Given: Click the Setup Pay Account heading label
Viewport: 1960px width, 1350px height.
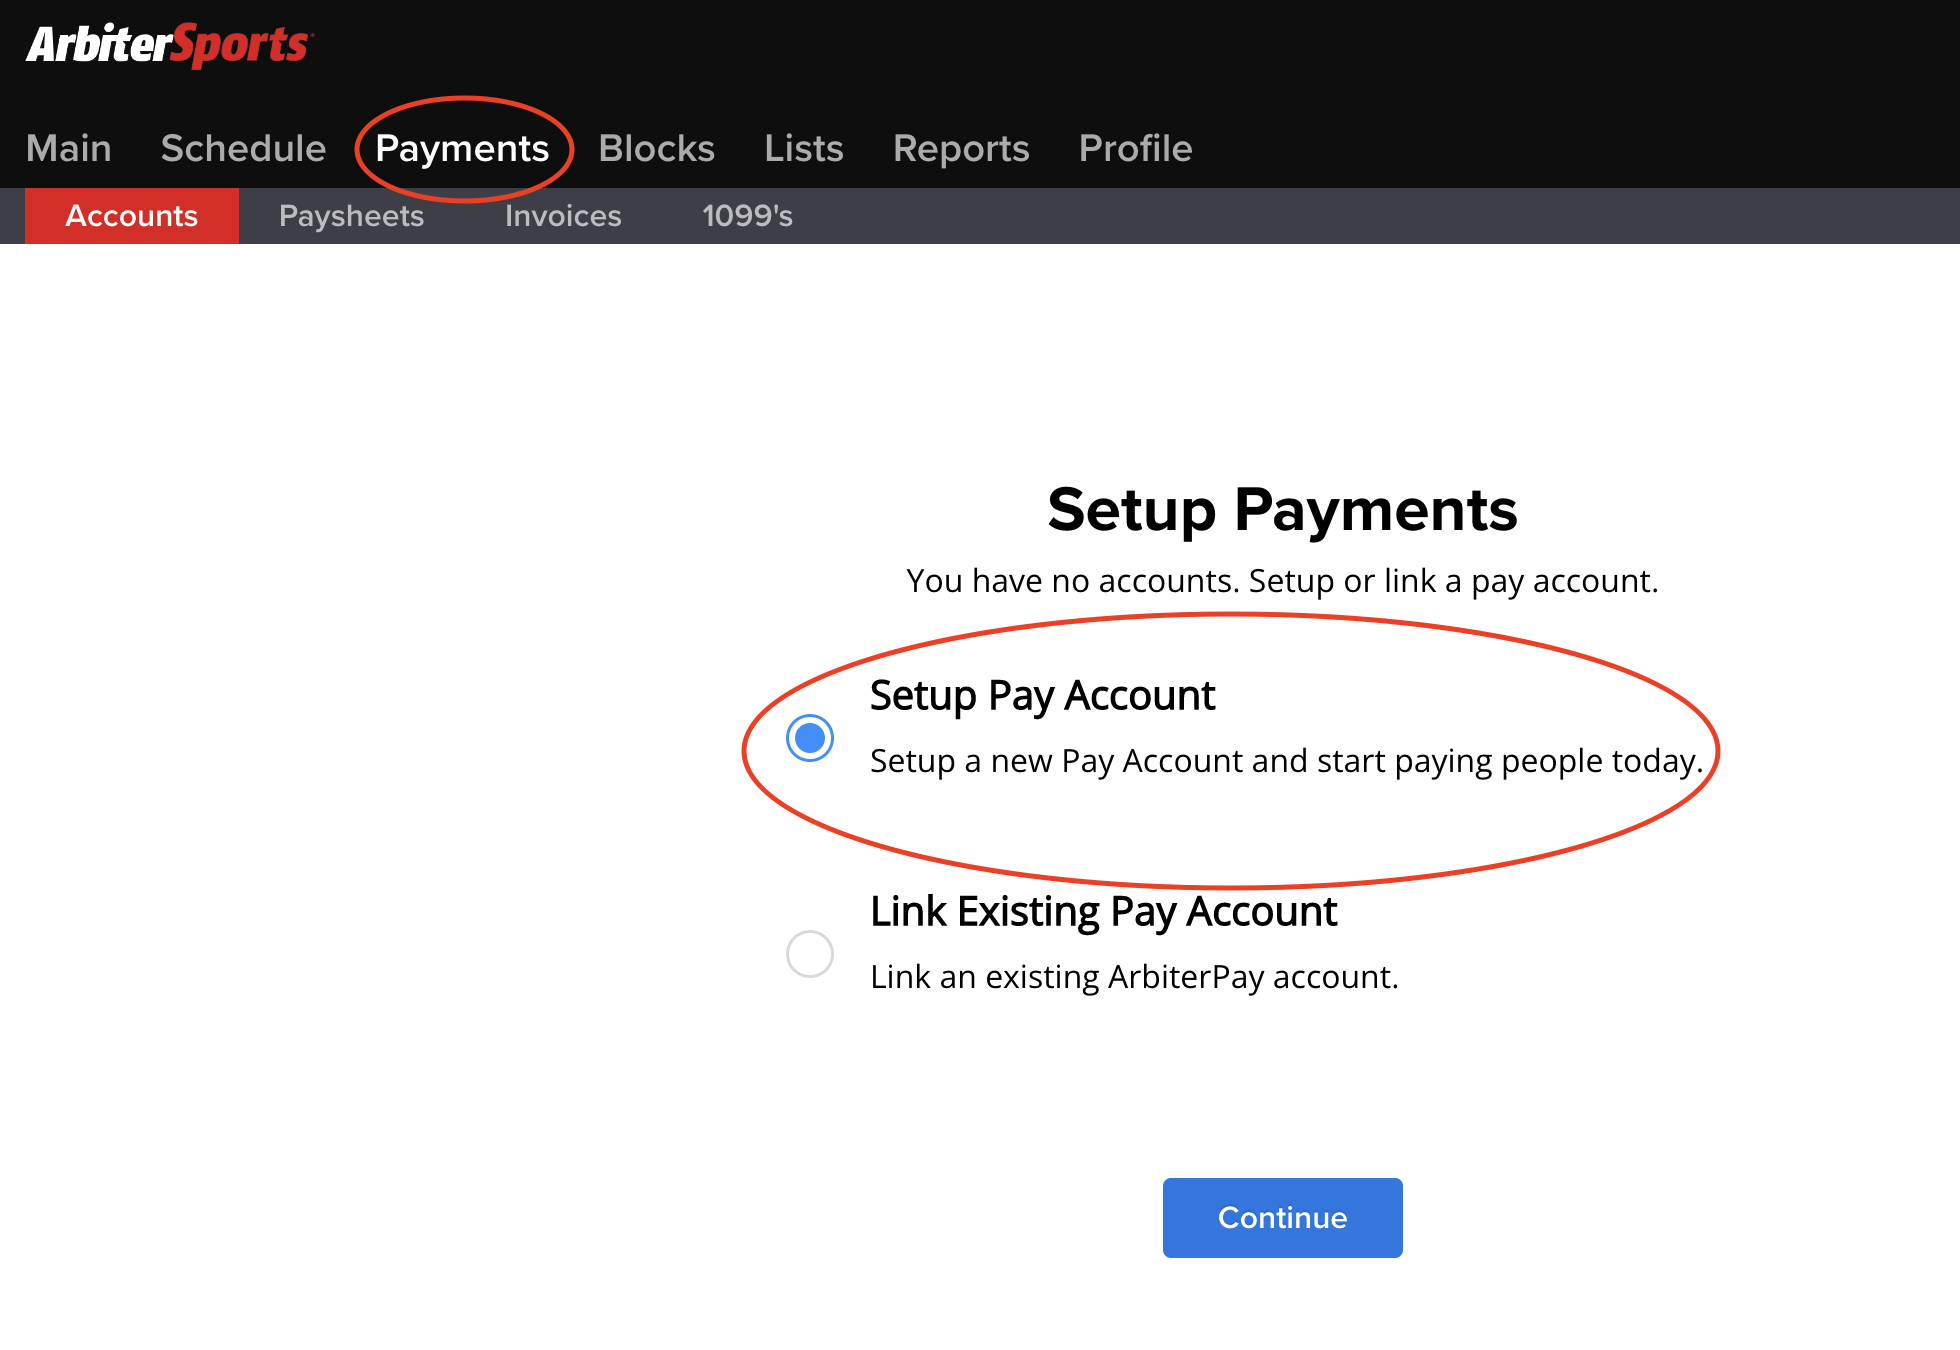Looking at the screenshot, I should tap(1042, 696).
